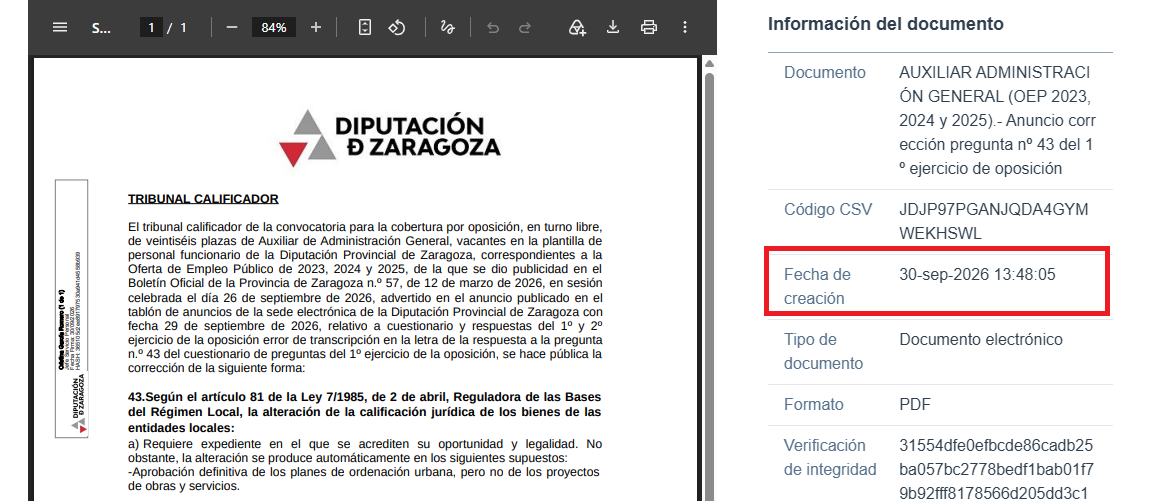The height and width of the screenshot is (501, 1161).
Task: Toggle fit to page icon
Action: [x=364, y=27]
